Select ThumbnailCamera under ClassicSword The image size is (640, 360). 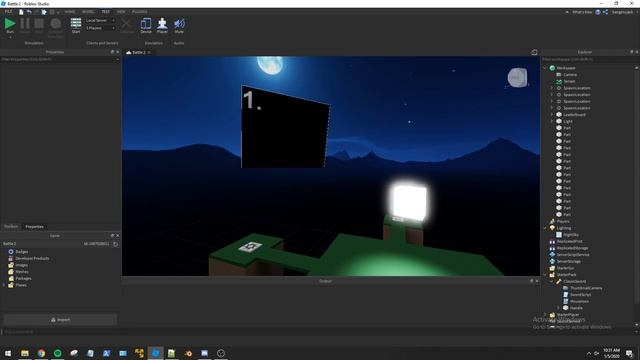[586, 288]
